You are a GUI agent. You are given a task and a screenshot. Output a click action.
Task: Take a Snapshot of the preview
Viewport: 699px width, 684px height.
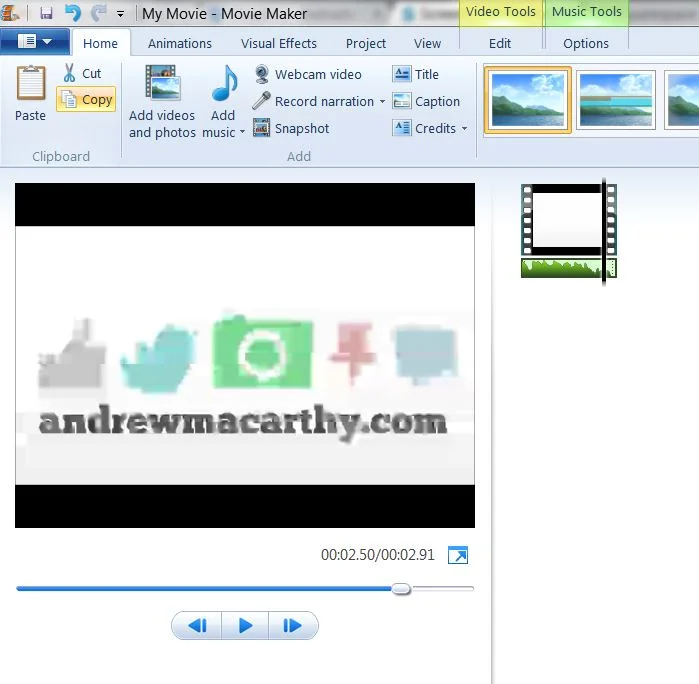(x=291, y=128)
